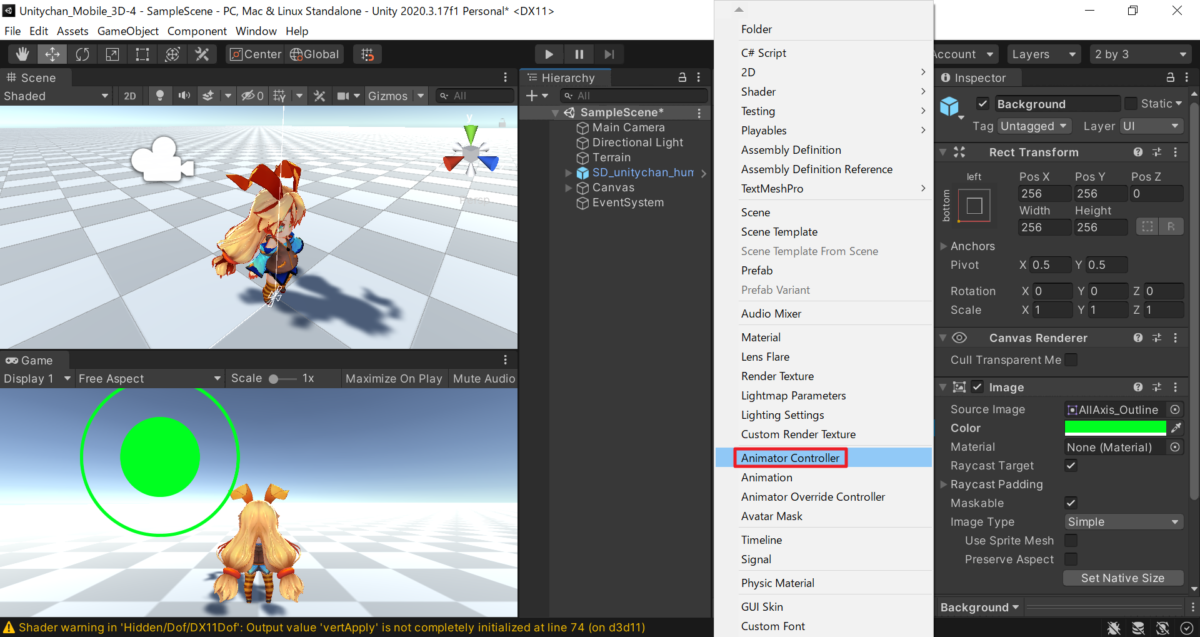Image resolution: width=1200 pixels, height=637 pixels.
Task: Open the Color swatch picker
Action: [x=1116, y=428]
